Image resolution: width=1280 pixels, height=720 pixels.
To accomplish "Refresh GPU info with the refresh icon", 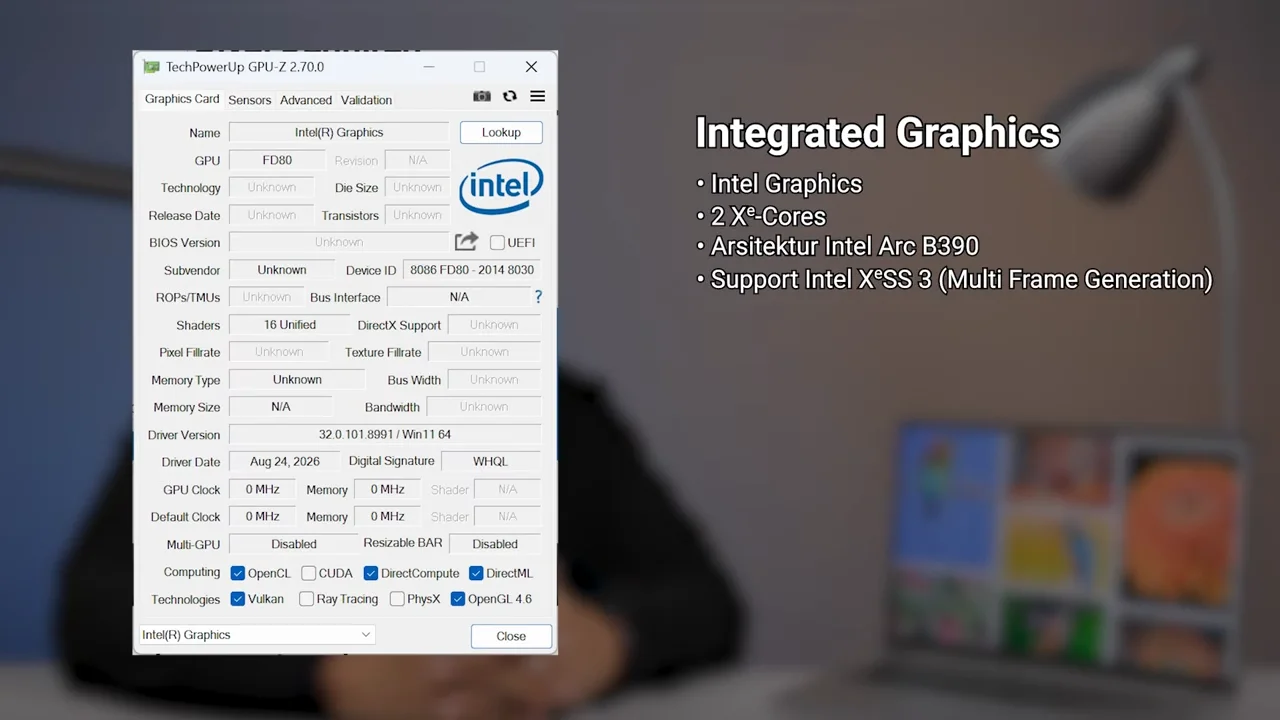I will click(x=510, y=96).
